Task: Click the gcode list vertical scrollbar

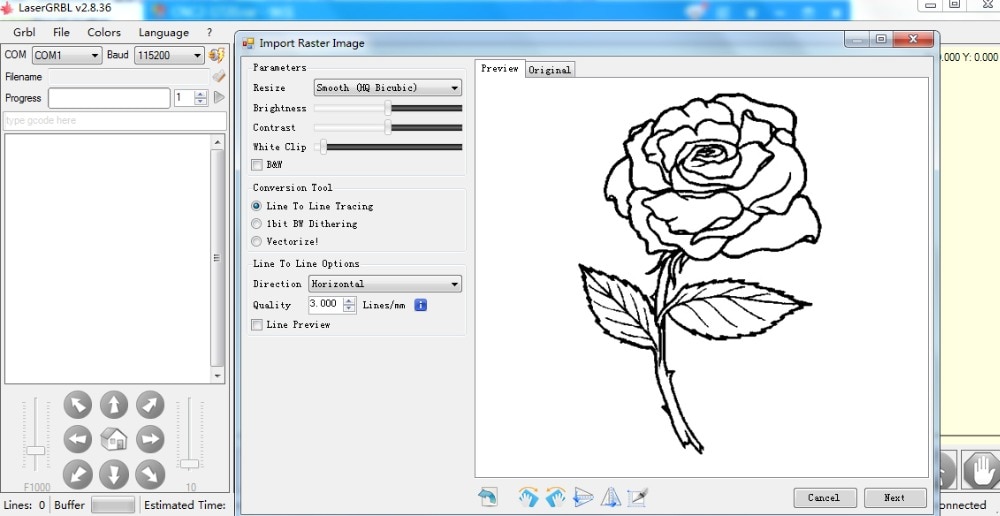Action: pos(217,258)
